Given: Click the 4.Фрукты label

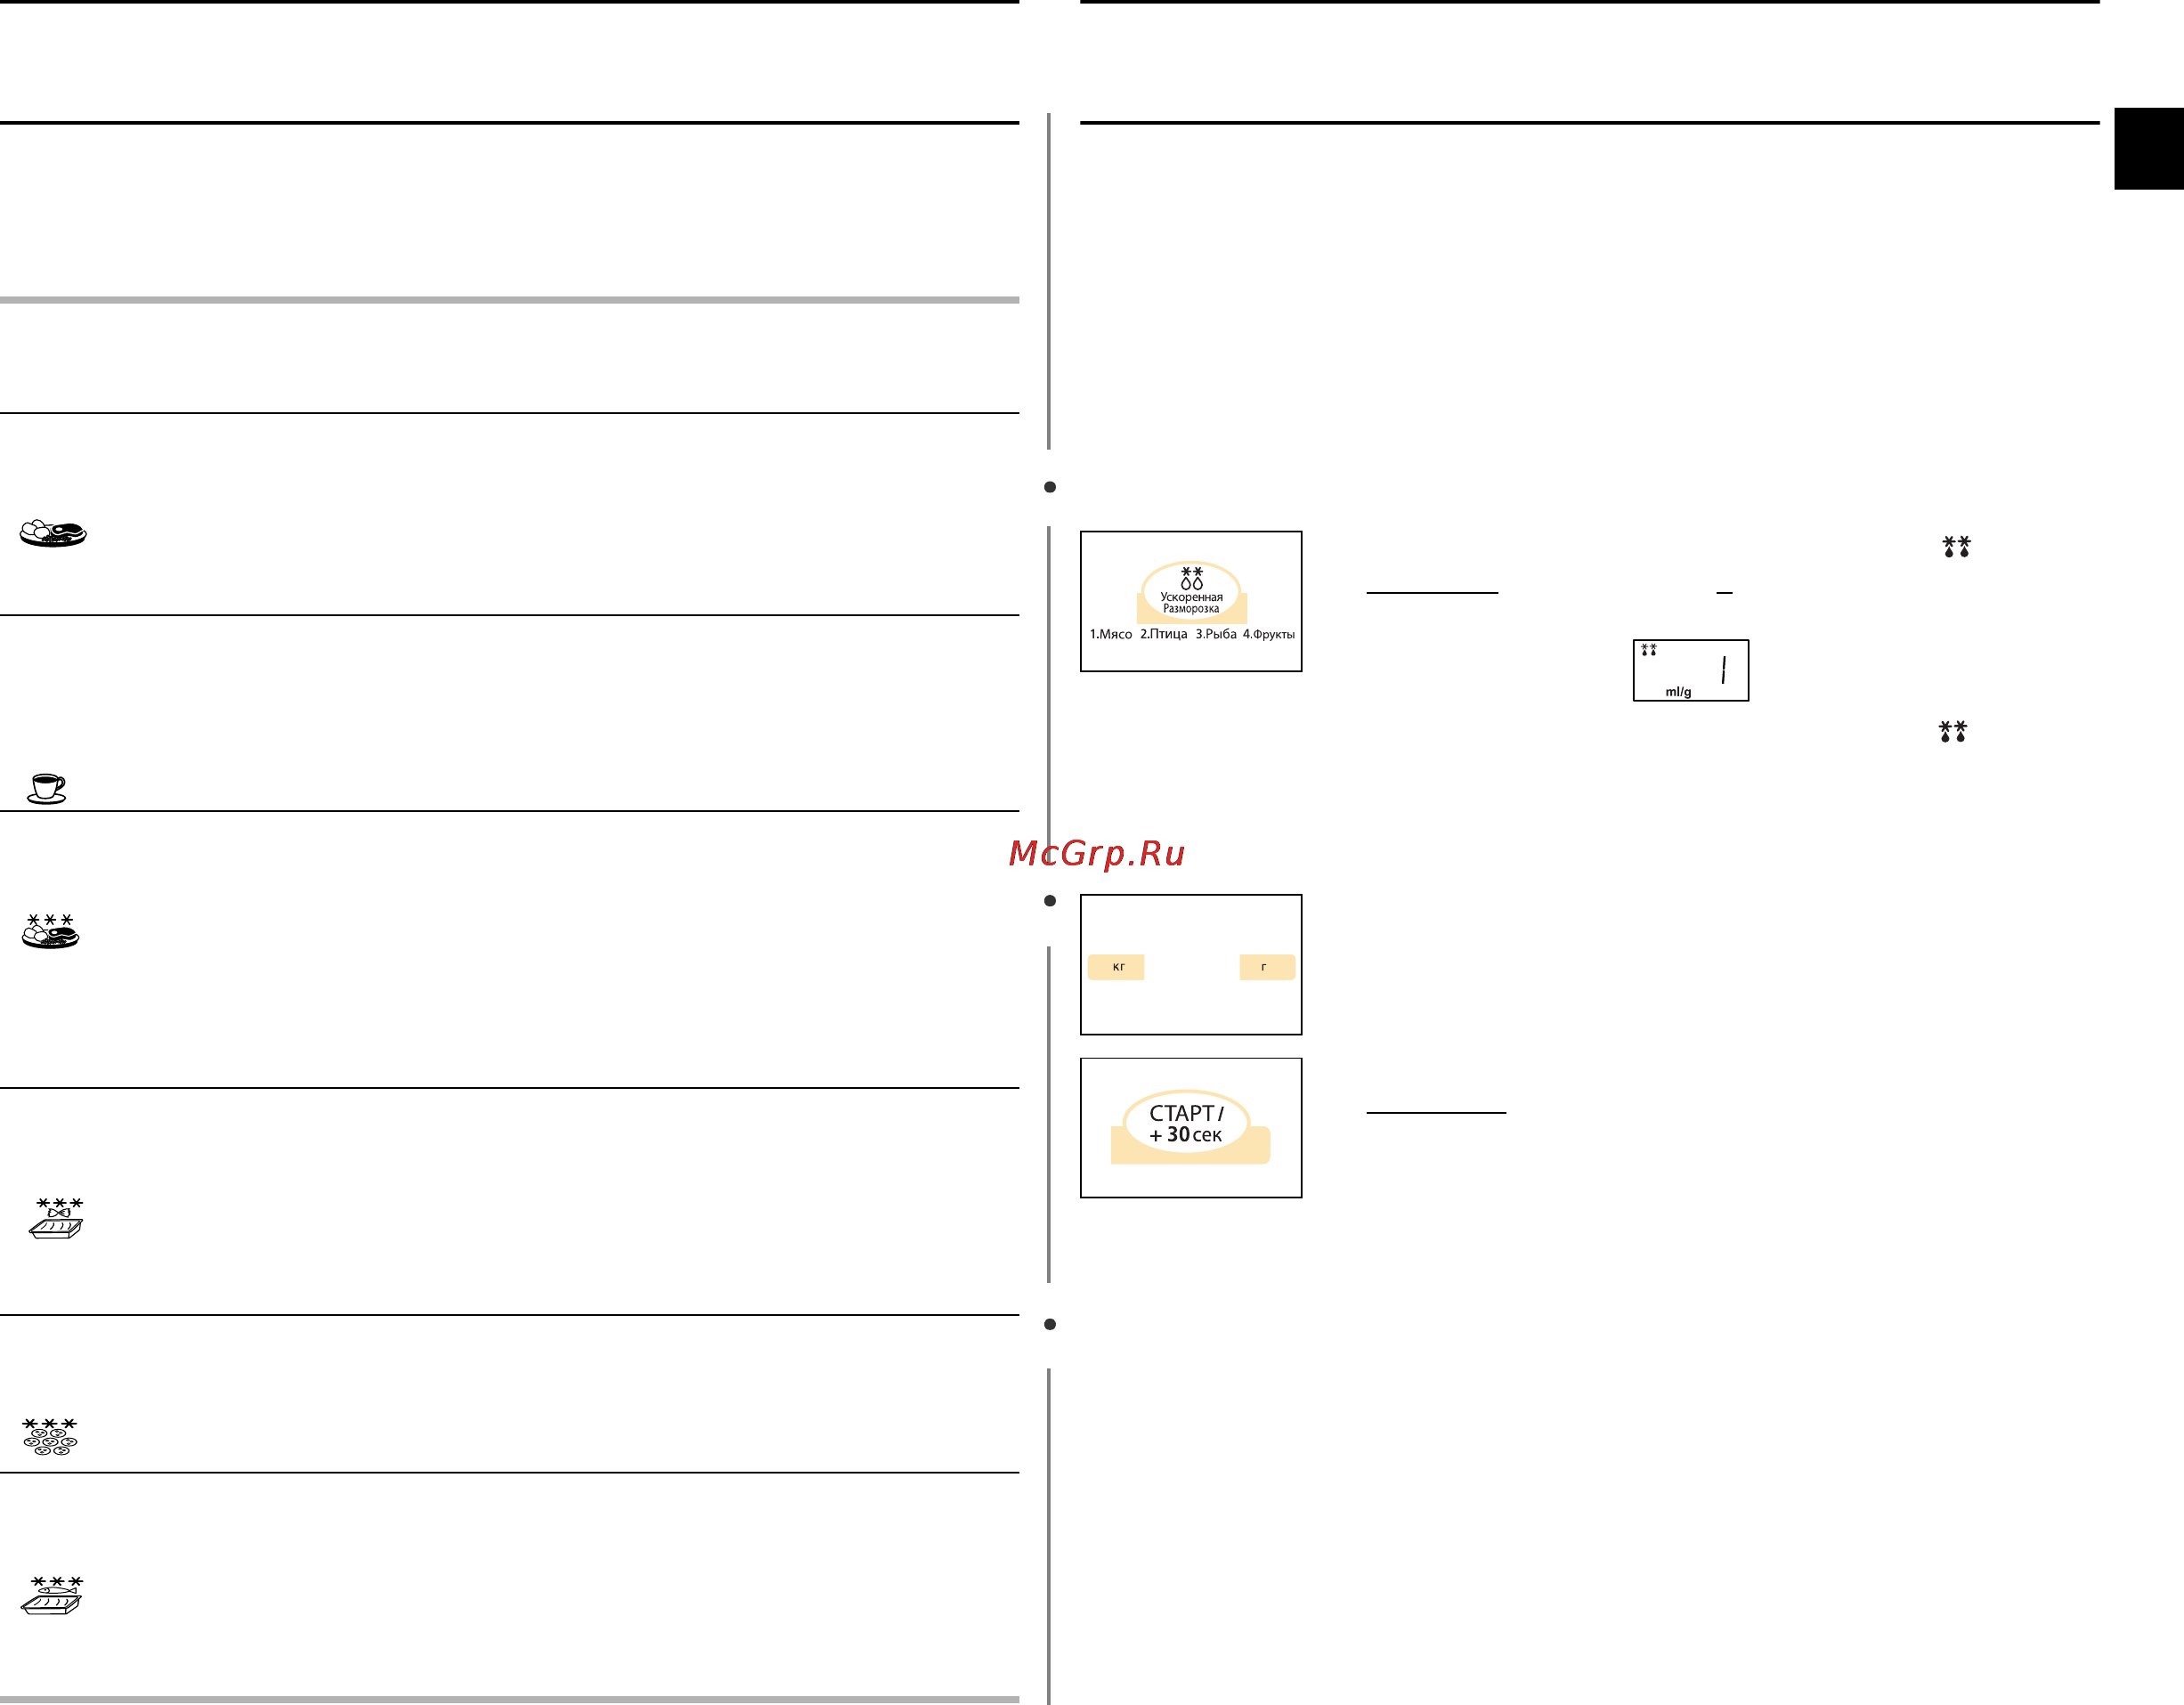Looking at the screenshot, I should pyautogui.click(x=1269, y=634).
